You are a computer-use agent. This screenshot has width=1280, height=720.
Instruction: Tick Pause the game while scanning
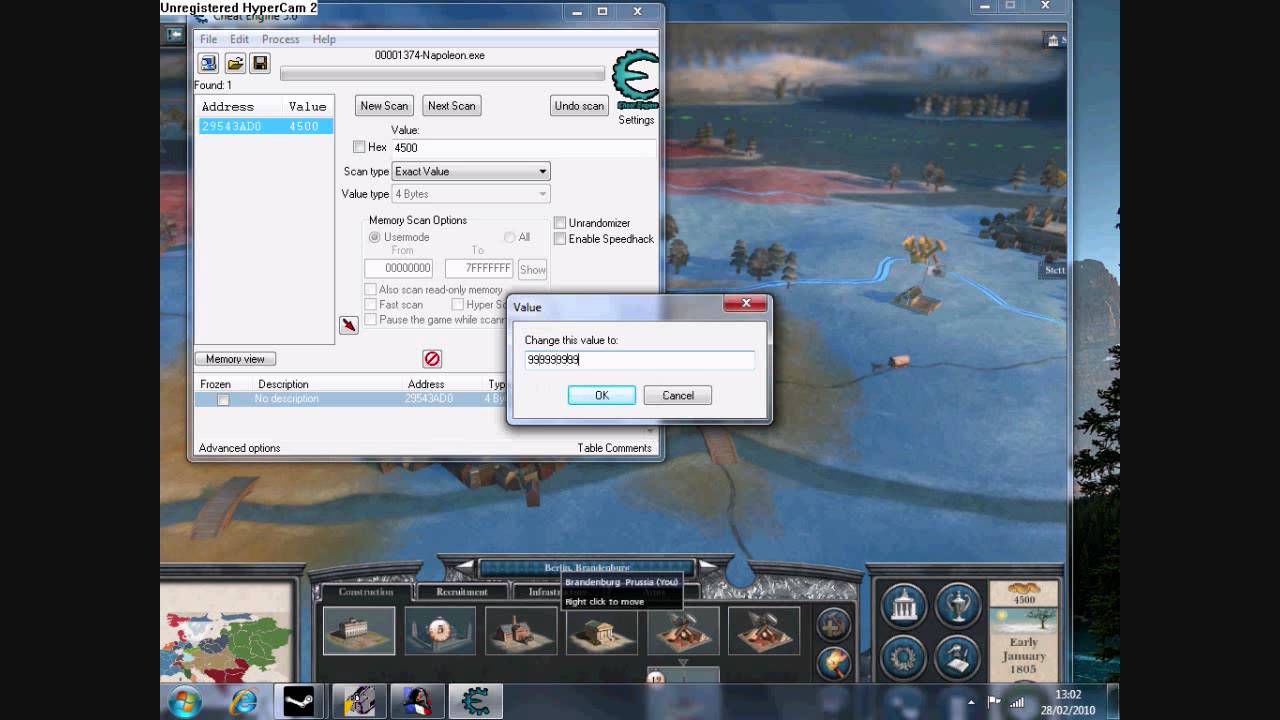(x=370, y=319)
